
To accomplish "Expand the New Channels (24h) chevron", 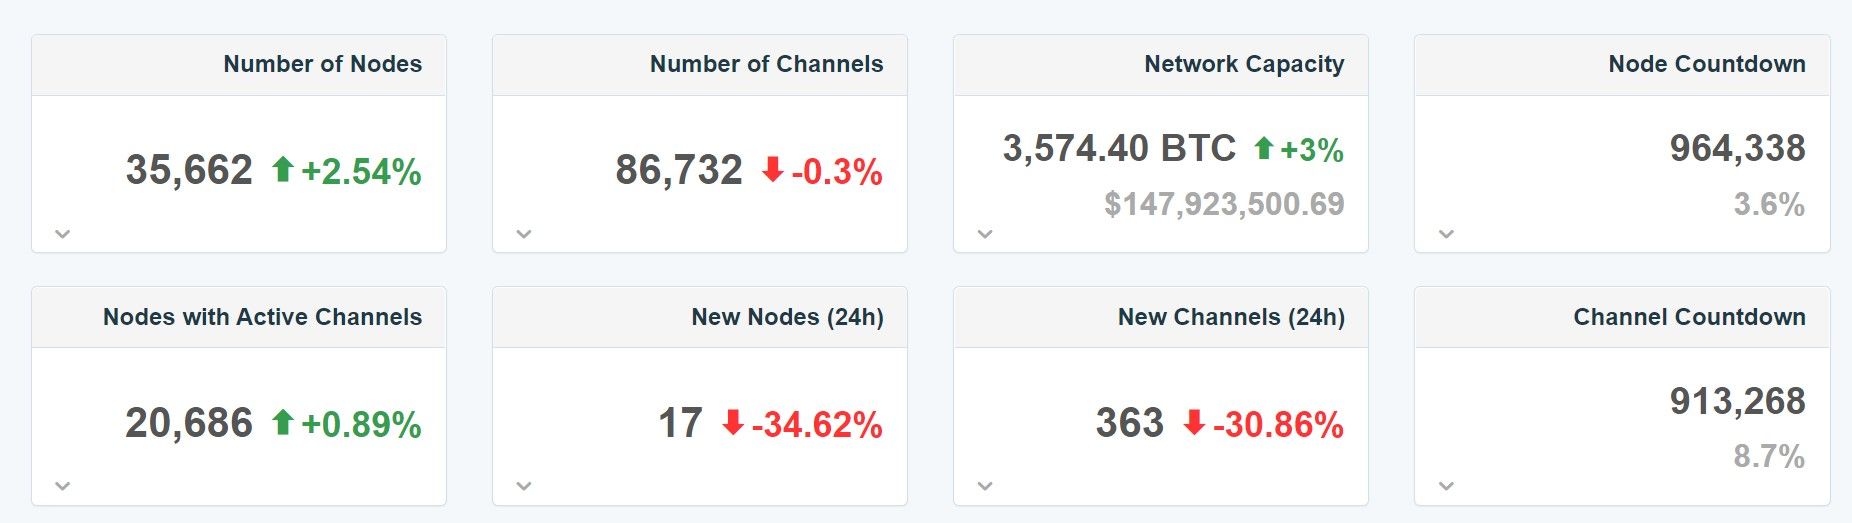I will [x=985, y=486].
